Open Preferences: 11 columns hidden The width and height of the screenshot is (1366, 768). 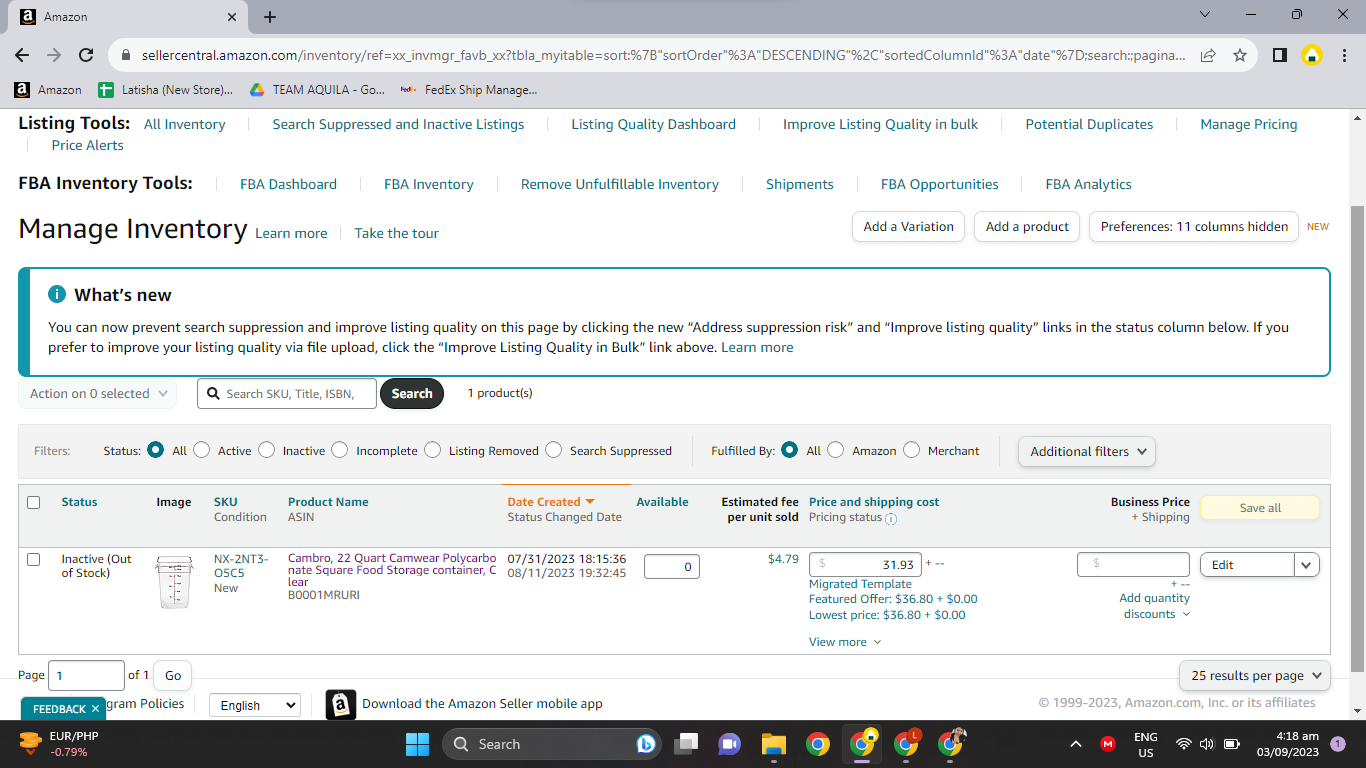click(x=1194, y=227)
